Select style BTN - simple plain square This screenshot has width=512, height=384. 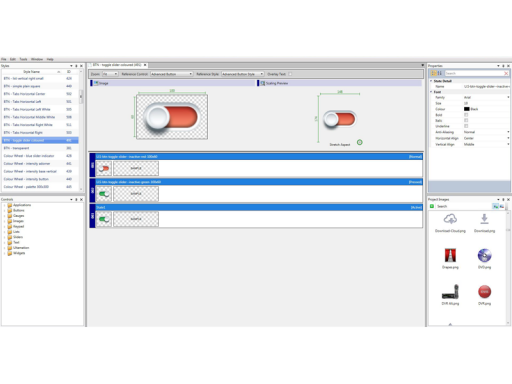pyautogui.click(x=40, y=86)
